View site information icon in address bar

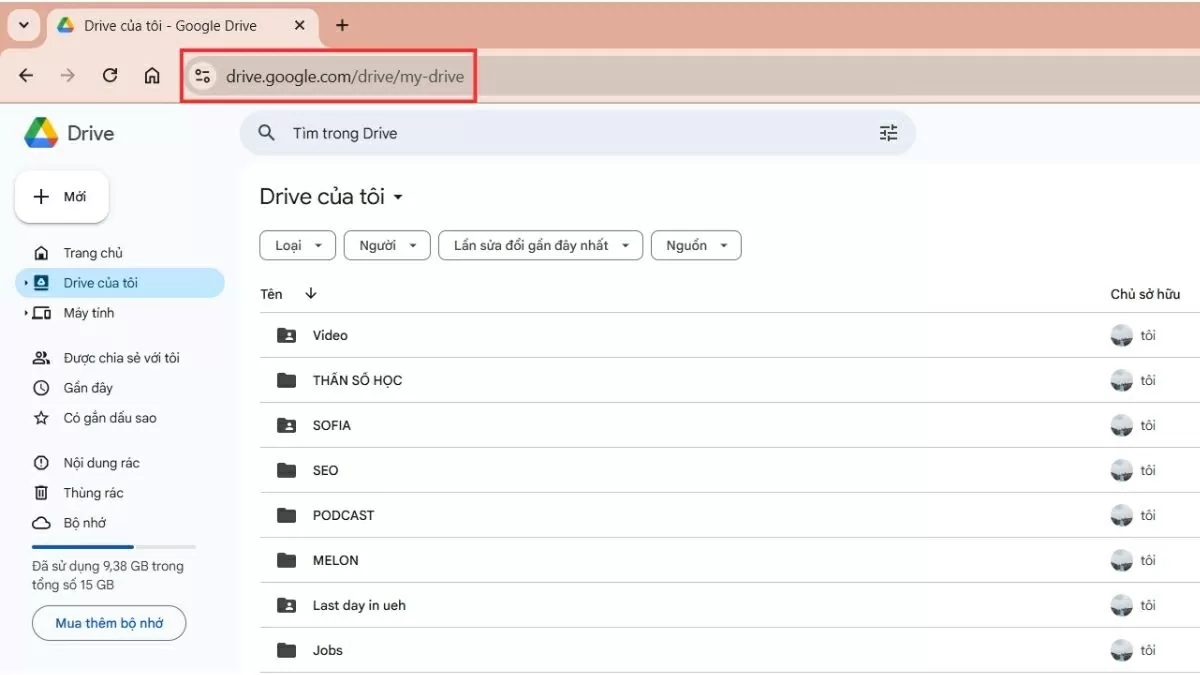pyautogui.click(x=203, y=76)
